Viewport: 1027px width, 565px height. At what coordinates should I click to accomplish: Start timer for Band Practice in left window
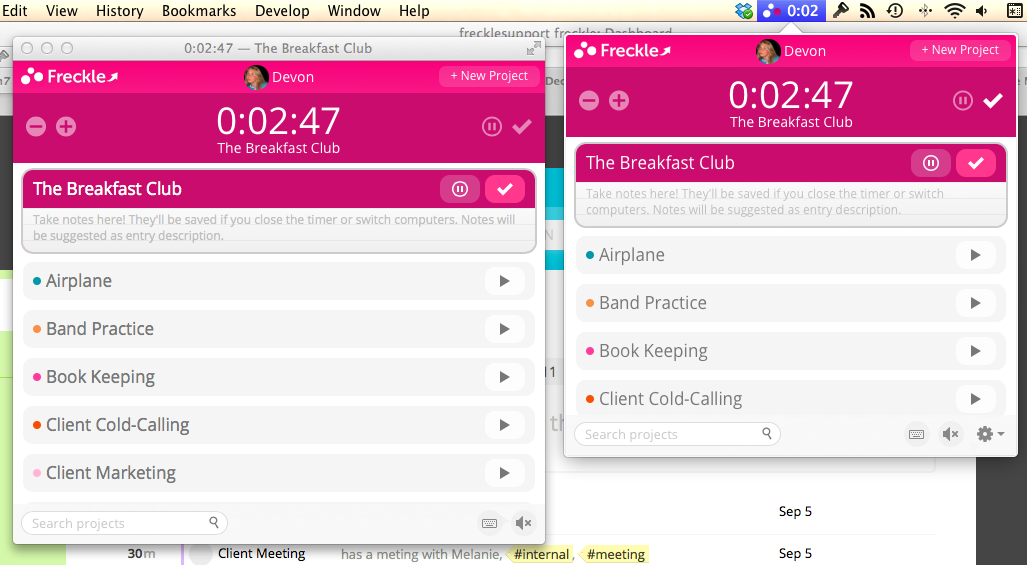coord(504,329)
